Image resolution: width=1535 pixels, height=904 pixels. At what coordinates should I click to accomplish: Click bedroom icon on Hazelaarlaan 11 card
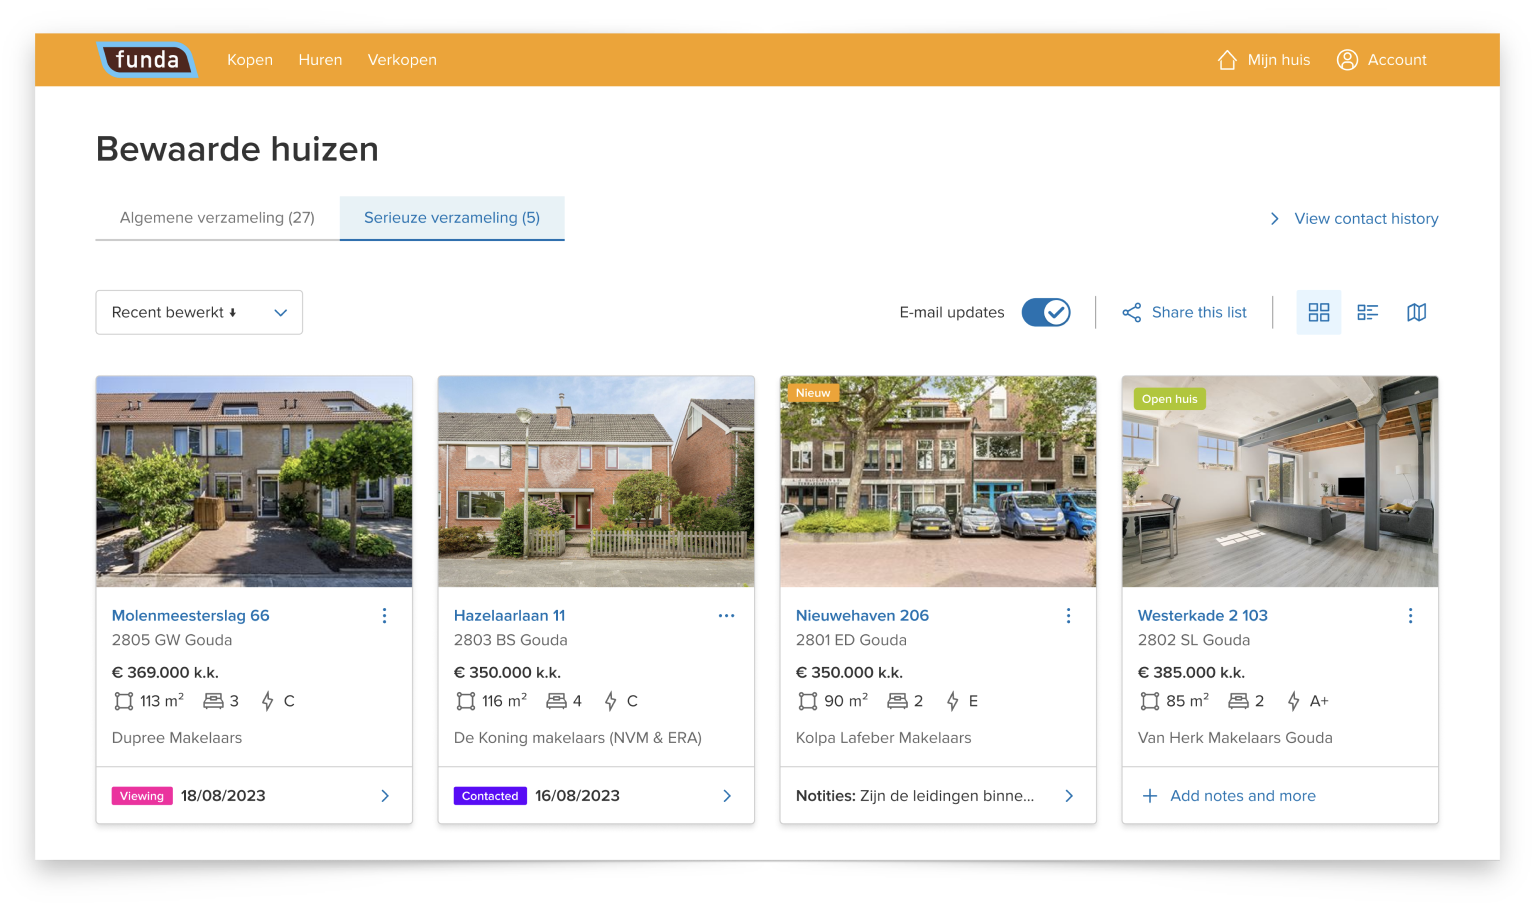pyautogui.click(x=556, y=701)
